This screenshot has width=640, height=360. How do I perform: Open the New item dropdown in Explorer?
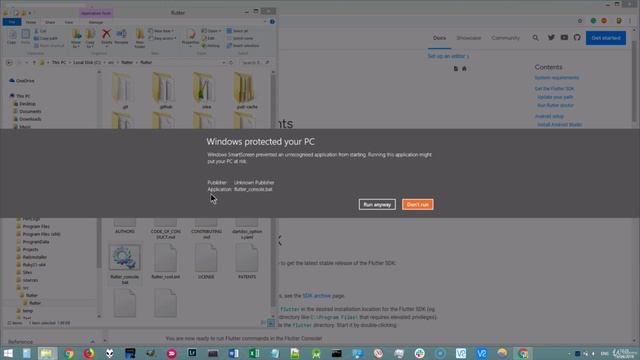[161, 31]
